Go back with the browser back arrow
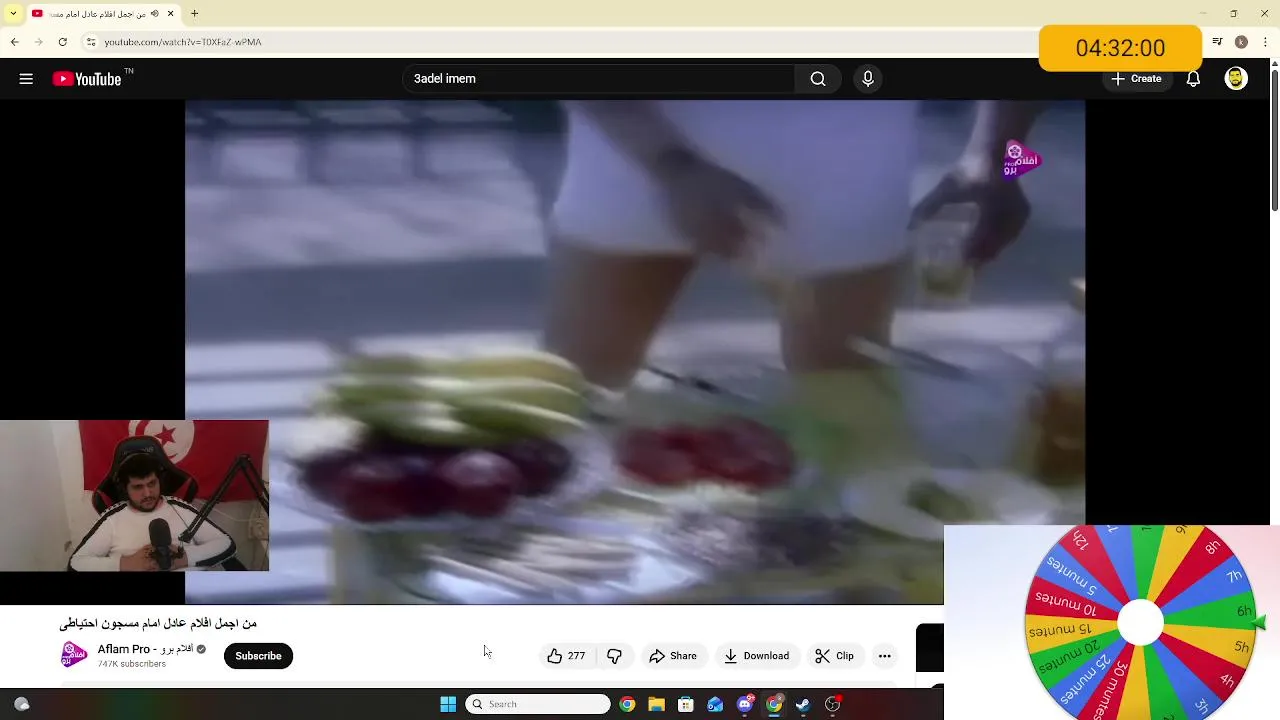Screen dimensions: 1280x720 coord(14,42)
